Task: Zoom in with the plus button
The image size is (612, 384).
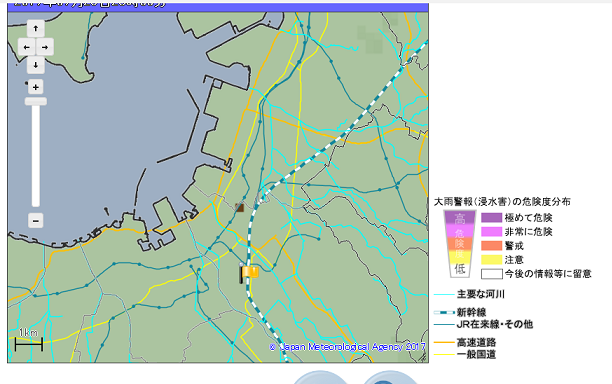Action: (x=36, y=87)
